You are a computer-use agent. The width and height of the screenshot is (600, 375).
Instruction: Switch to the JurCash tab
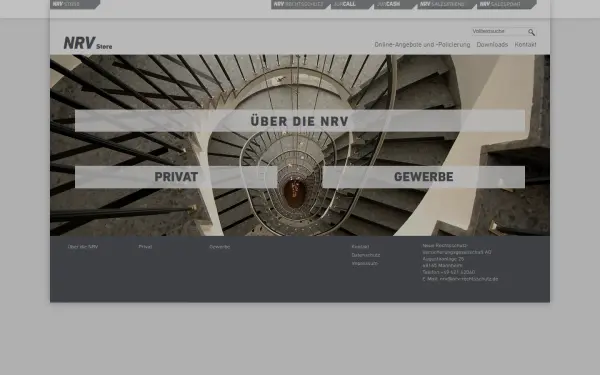click(x=396, y=4)
